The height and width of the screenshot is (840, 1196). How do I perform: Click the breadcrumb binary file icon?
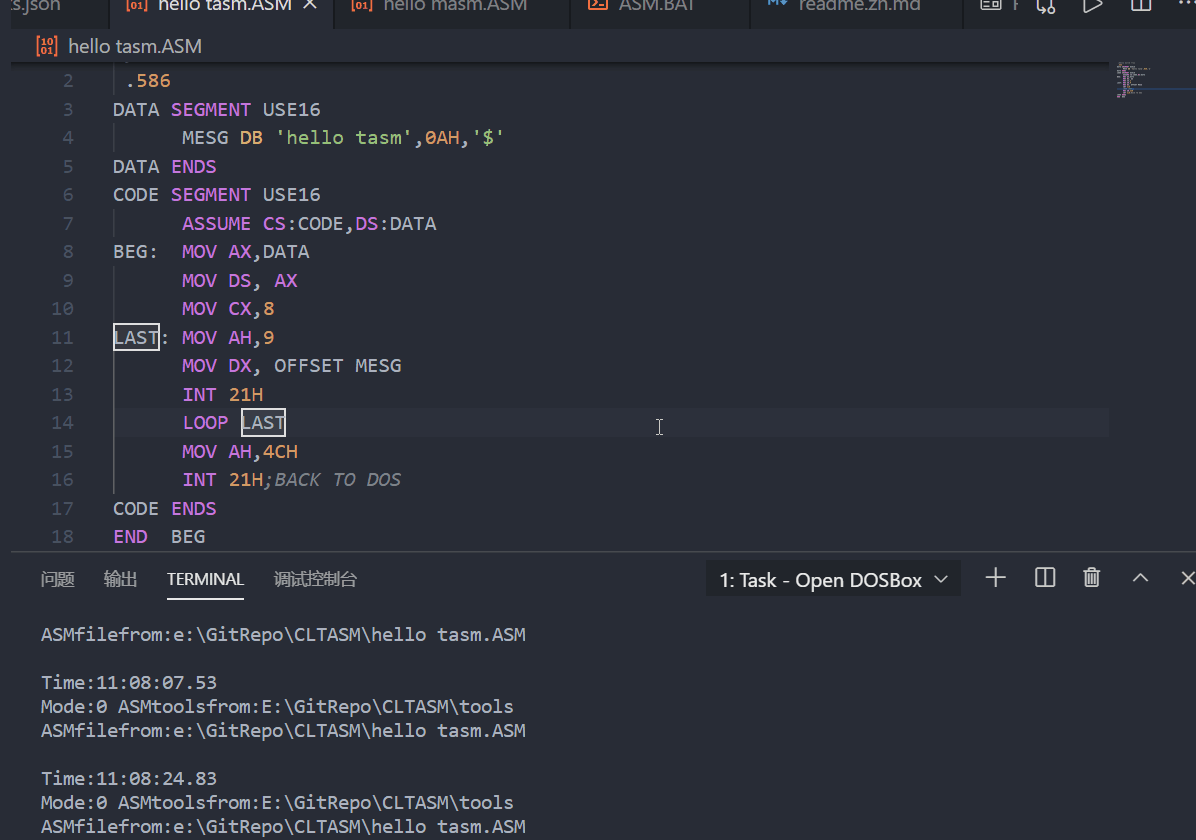(x=47, y=47)
